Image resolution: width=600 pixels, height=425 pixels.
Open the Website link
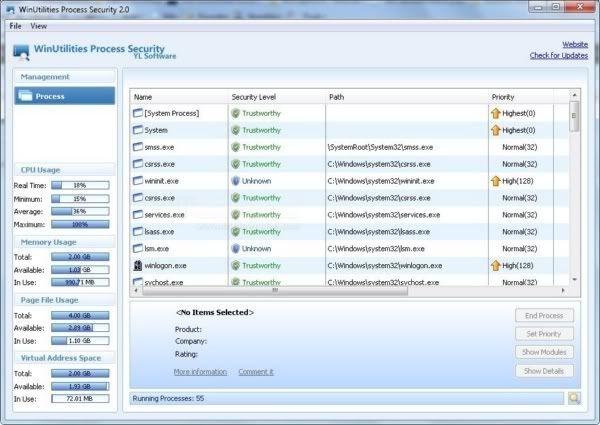575,44
